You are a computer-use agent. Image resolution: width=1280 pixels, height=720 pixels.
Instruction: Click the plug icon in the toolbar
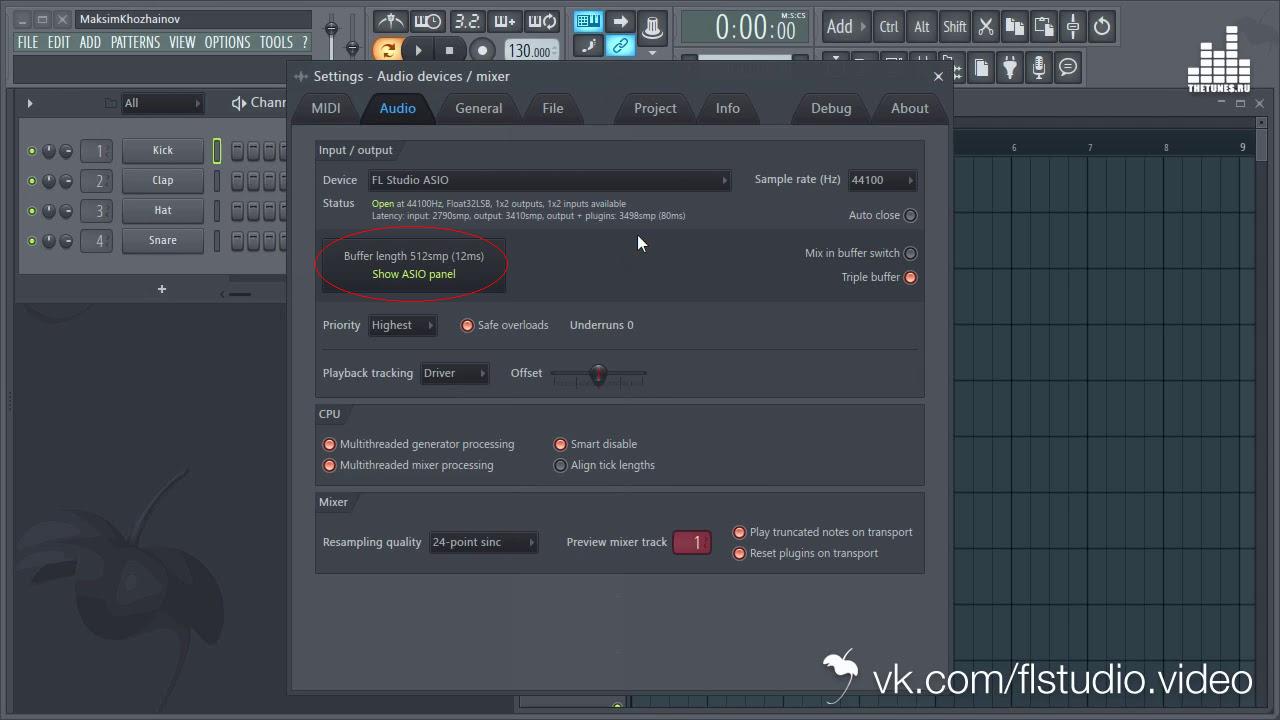[1010, 68]
